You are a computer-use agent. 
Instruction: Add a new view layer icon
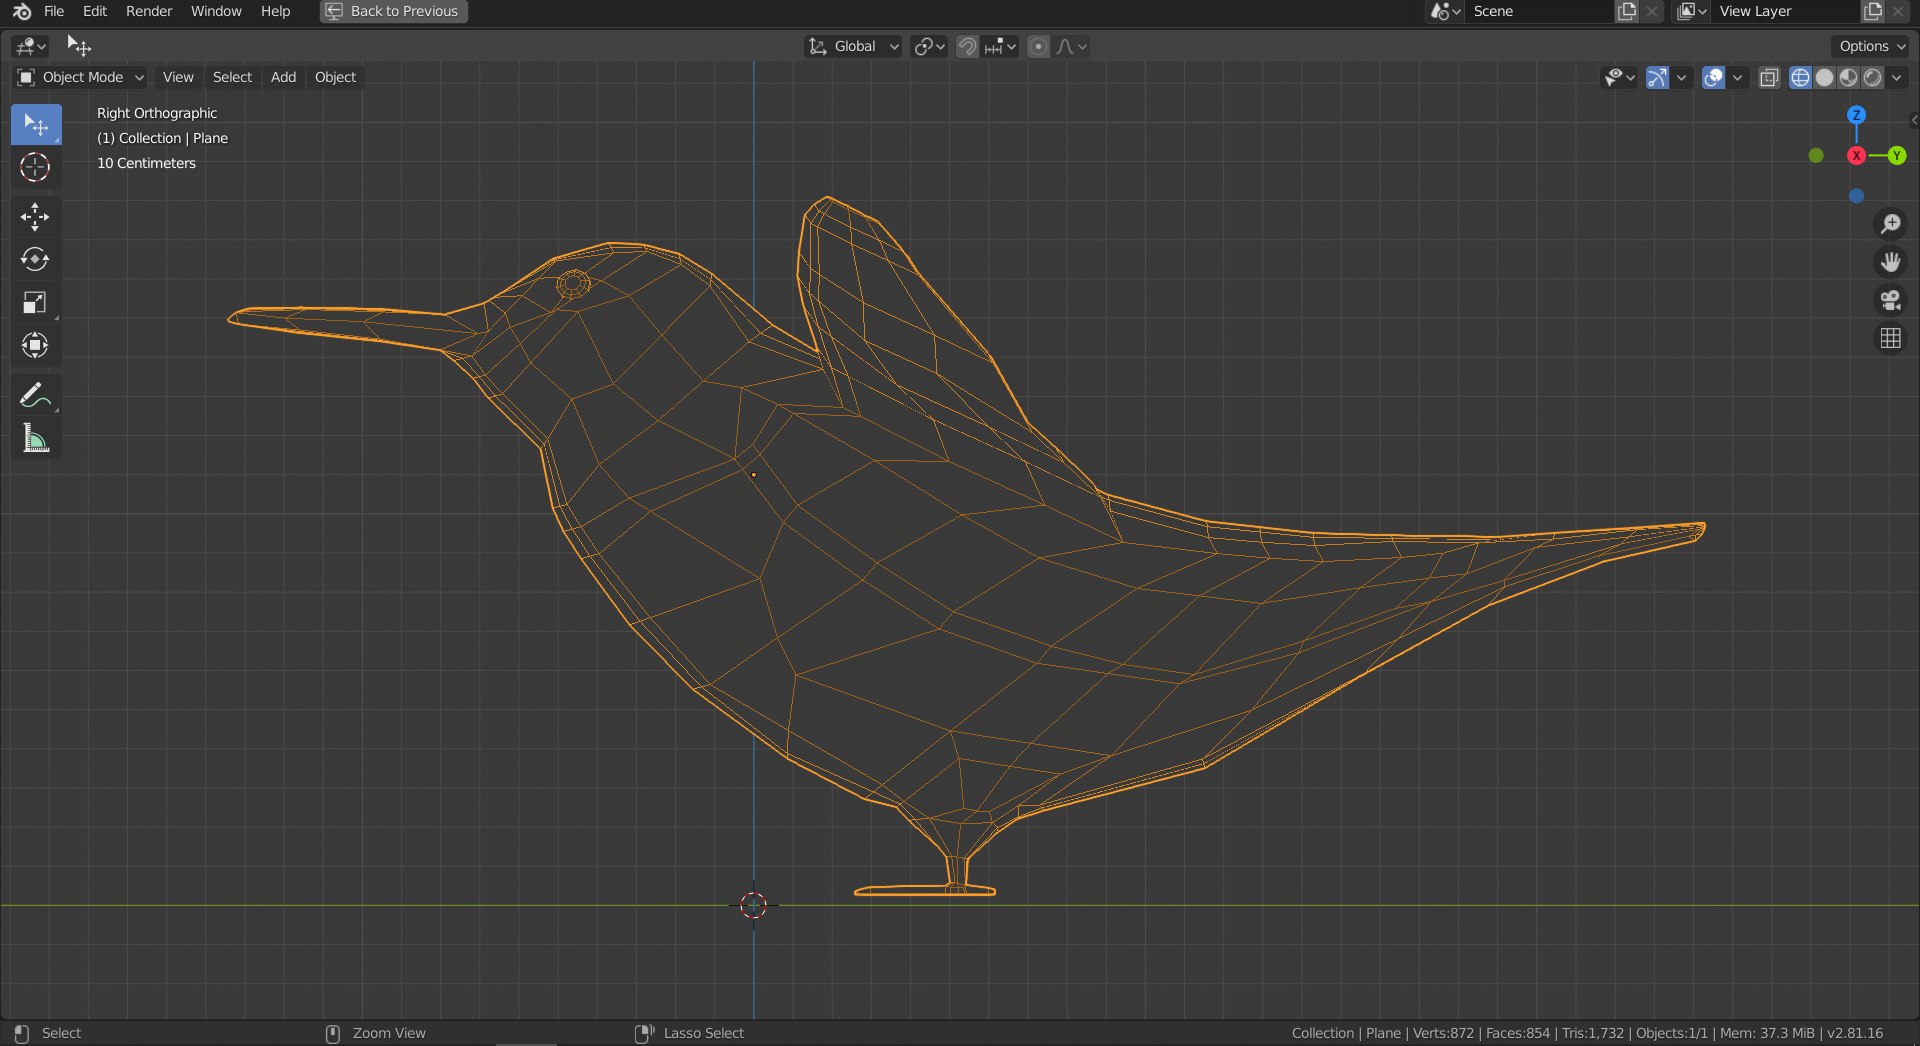(x=1873, y=11)
